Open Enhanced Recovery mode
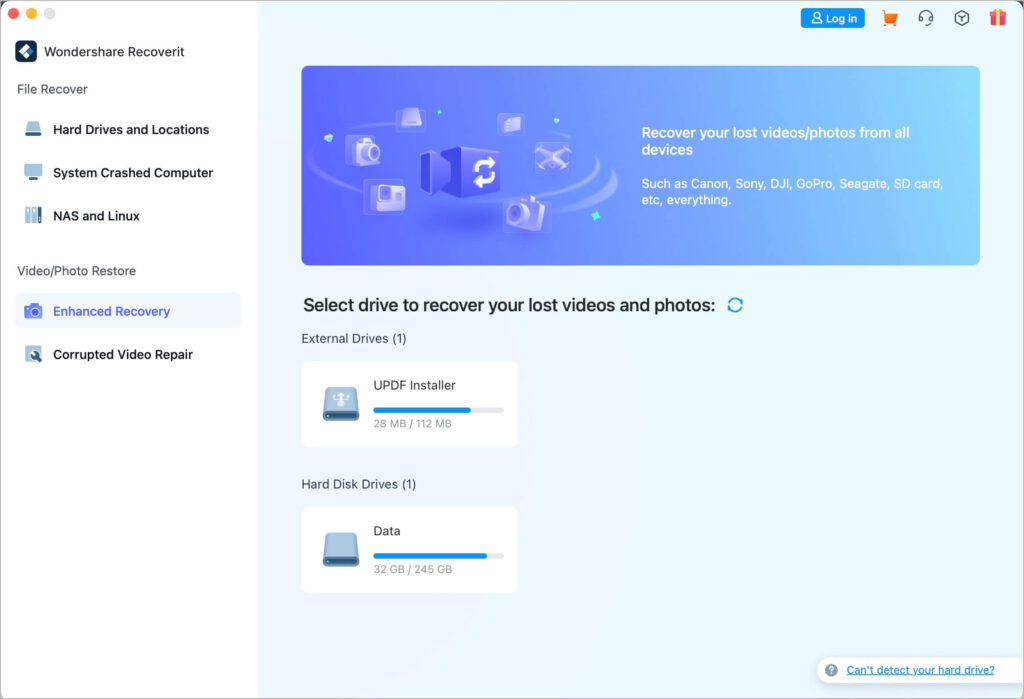The height and width of the screenshot is (699, 1024). coord(111,311)
